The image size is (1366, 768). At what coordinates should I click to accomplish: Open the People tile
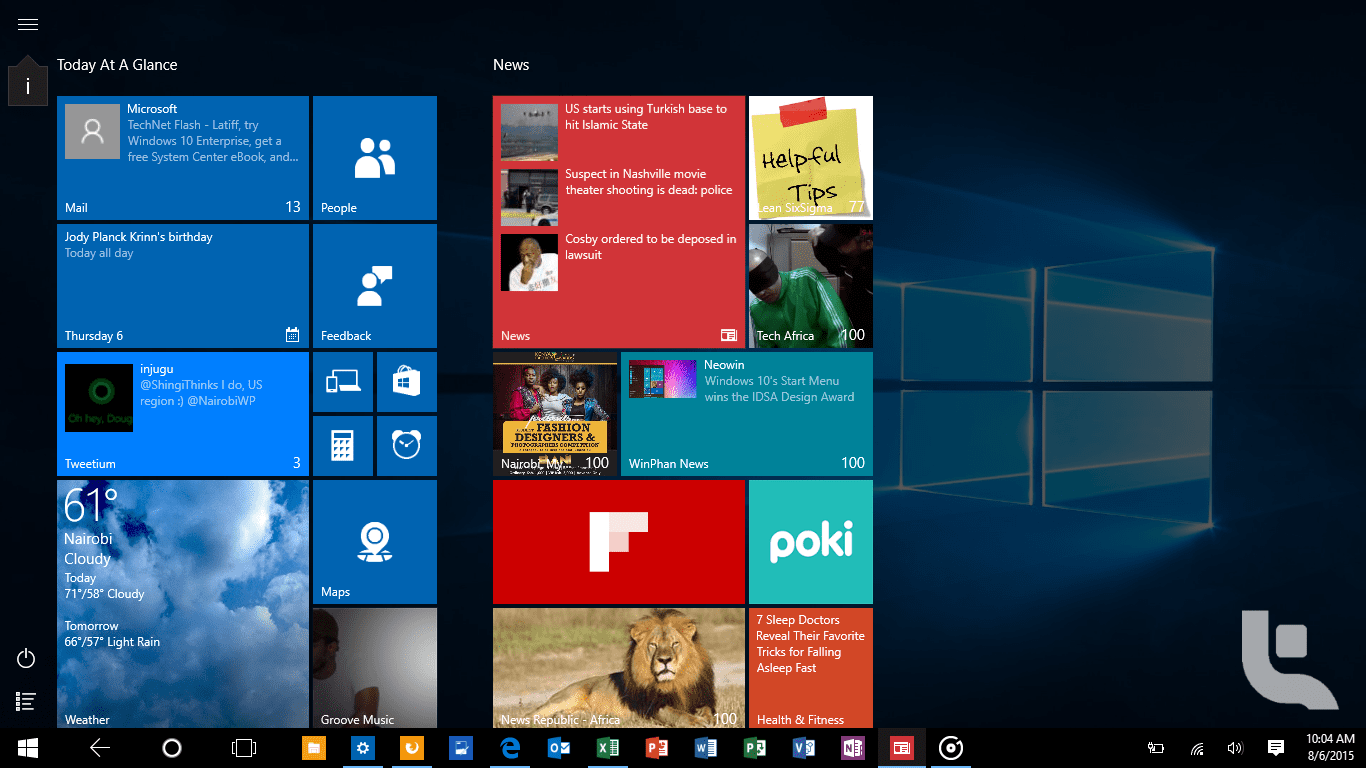tap(375, 158)
